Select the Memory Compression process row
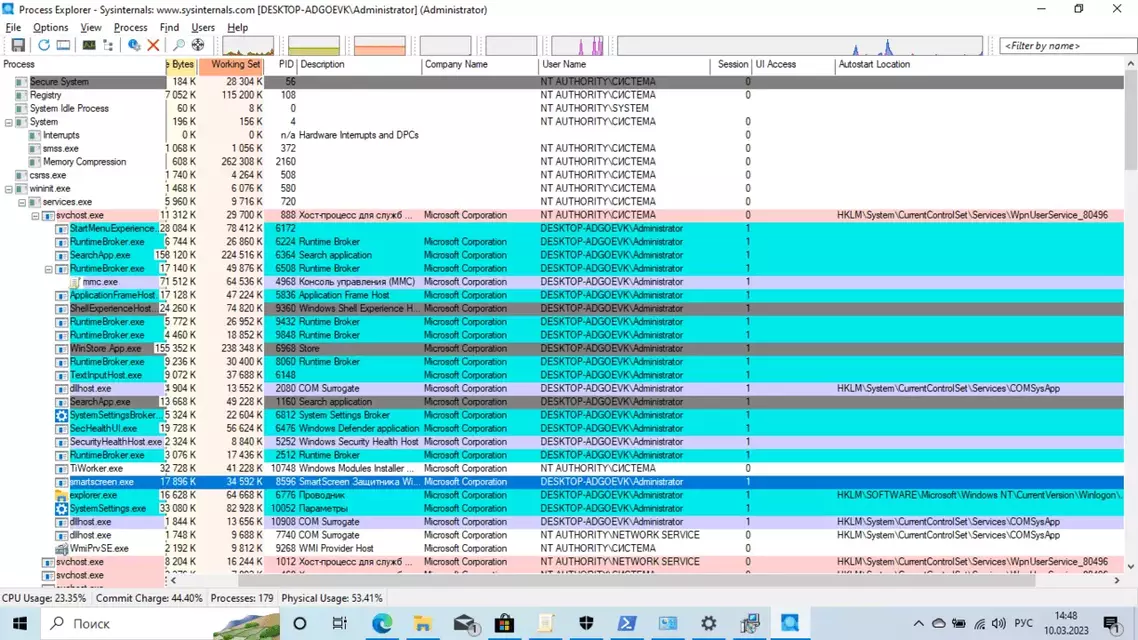Screen dimensions: 1138x640 point(562,162)
